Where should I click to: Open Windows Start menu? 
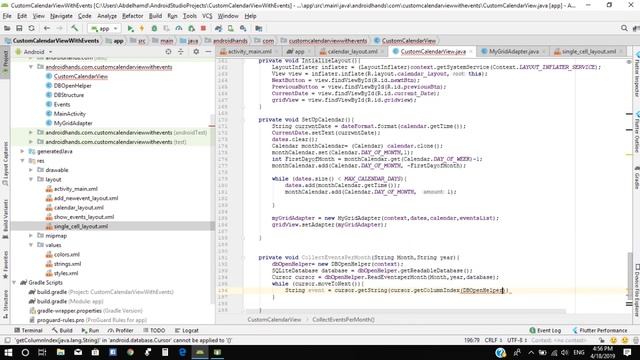(x=8, y=352)
